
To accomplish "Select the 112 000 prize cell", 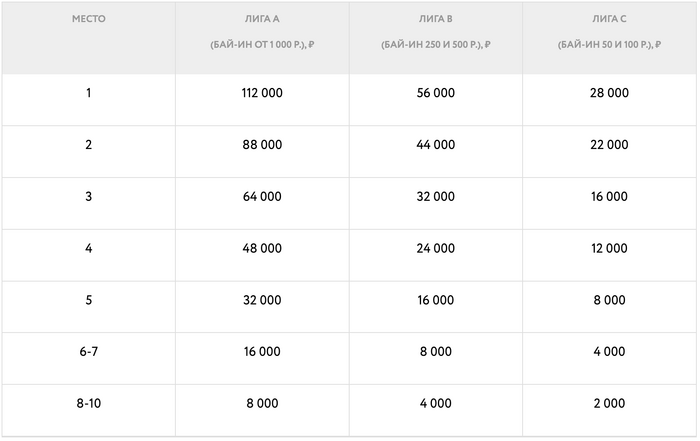I will tap(262, 93).
